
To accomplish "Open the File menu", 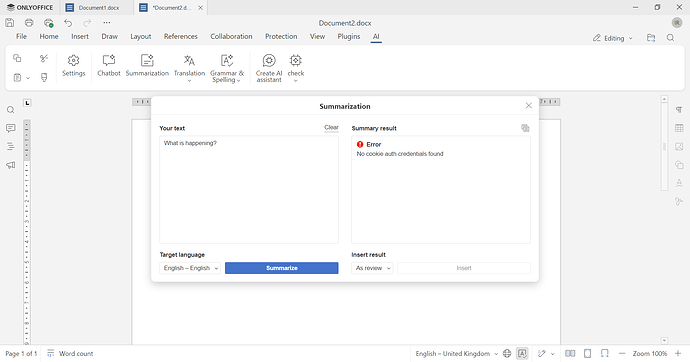I will coord(21,37).
